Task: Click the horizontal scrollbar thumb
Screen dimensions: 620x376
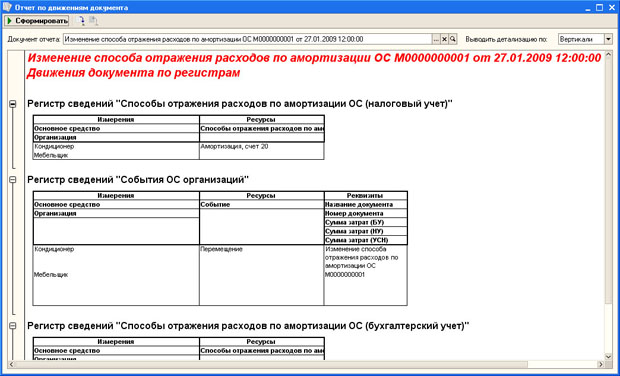Action: point(272,364)
